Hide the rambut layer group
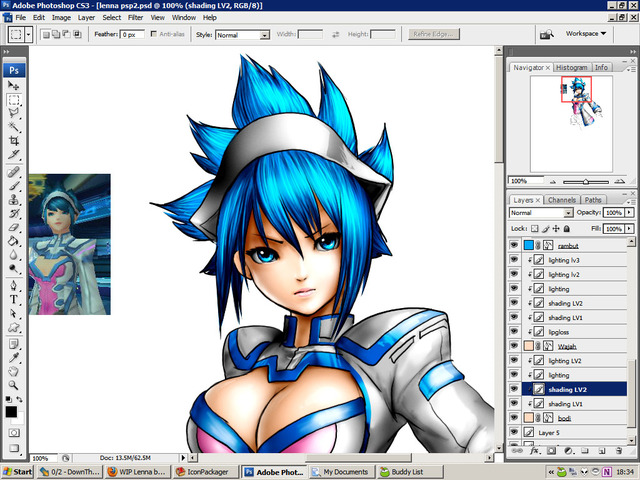The width and height of the screenshot is (640, 480). pos(514,245)
